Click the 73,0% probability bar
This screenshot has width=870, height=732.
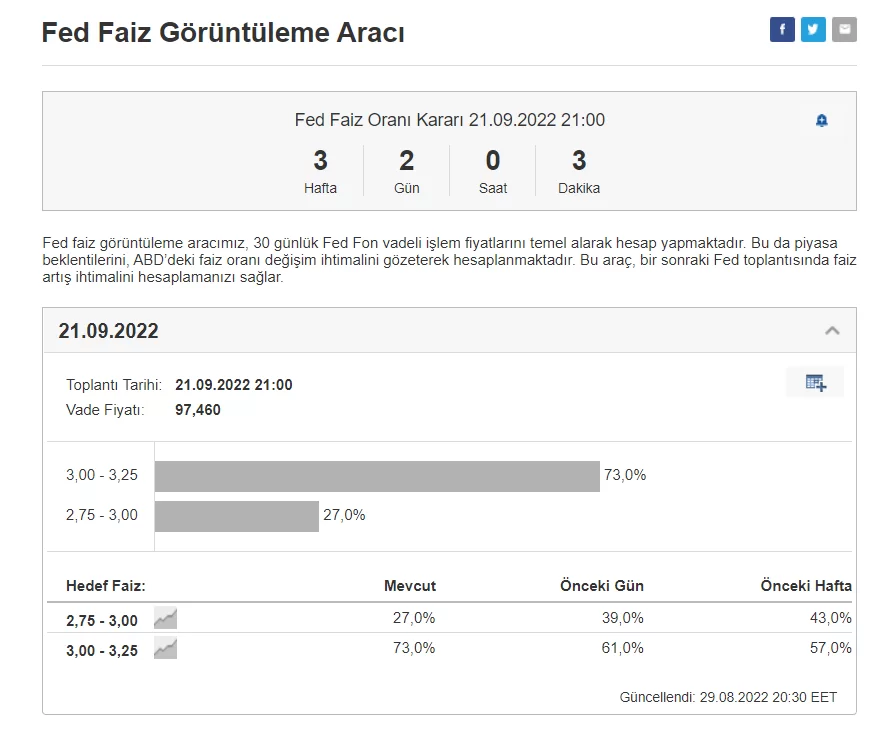click(376, 476)
